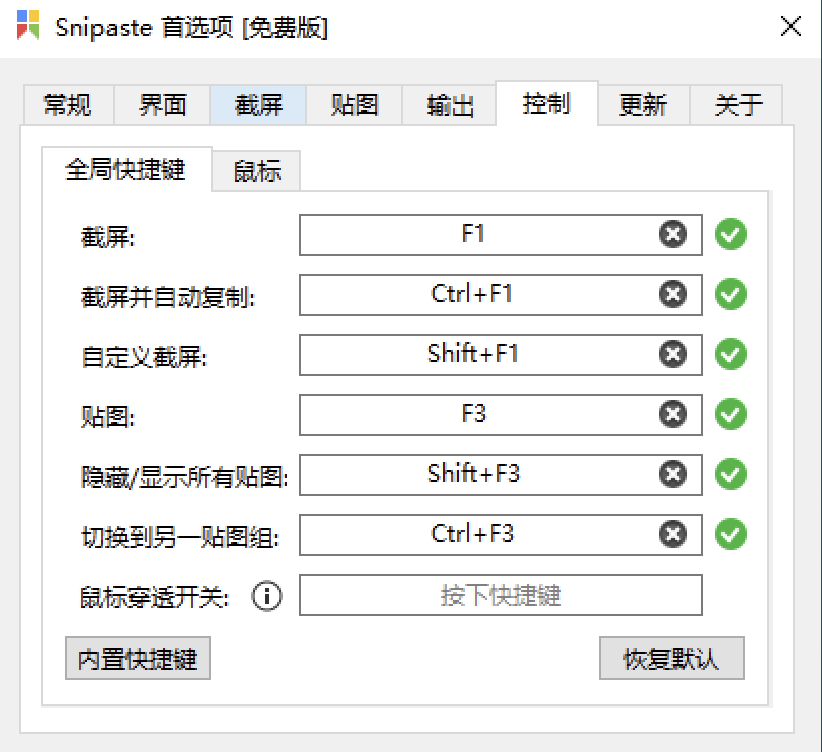Click the empty 鼠标穿透开关 hotkey field
Viewport: 822px width, 752px height.
[x=501, y=595]
